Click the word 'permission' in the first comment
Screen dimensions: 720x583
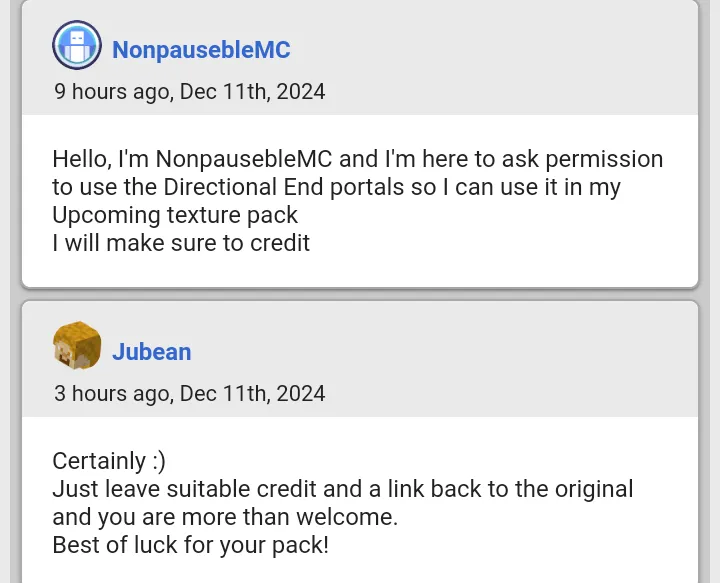point(604,159)
